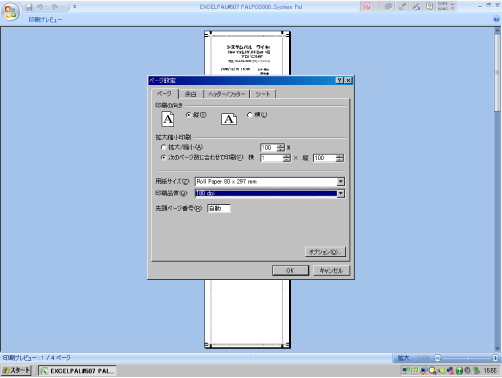Switch to the シート tab
The height and width of the screenshot is (378, 502).
click(x=263, y=94)
